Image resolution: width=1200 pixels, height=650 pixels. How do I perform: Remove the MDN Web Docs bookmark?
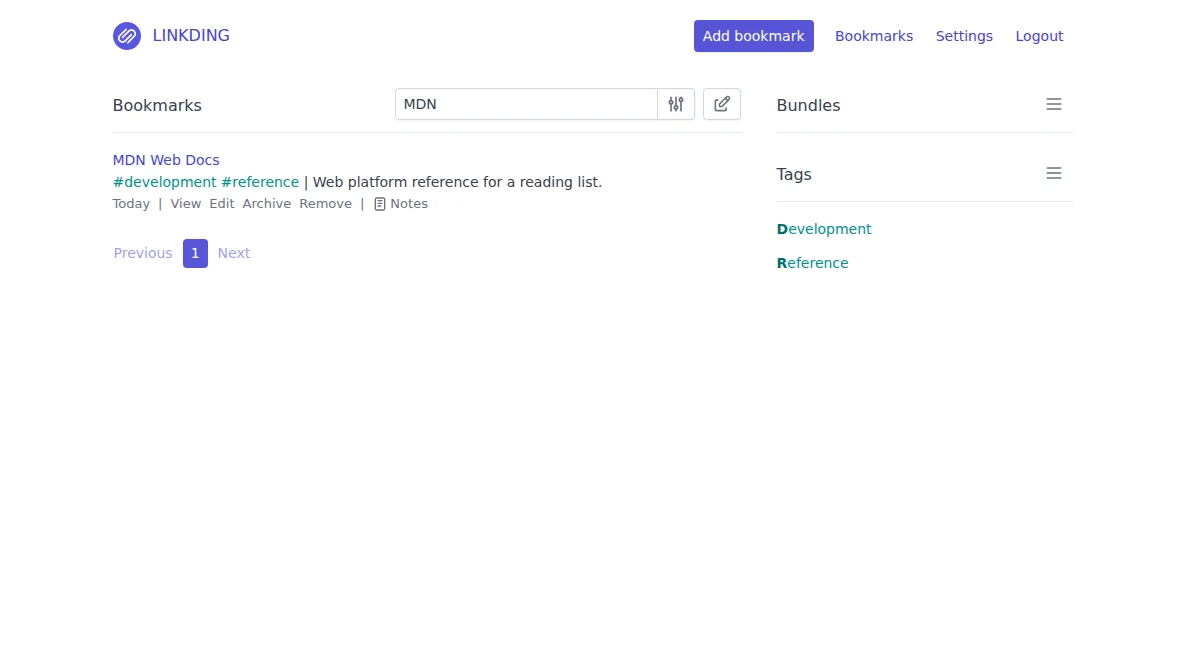tap(326, 204)
